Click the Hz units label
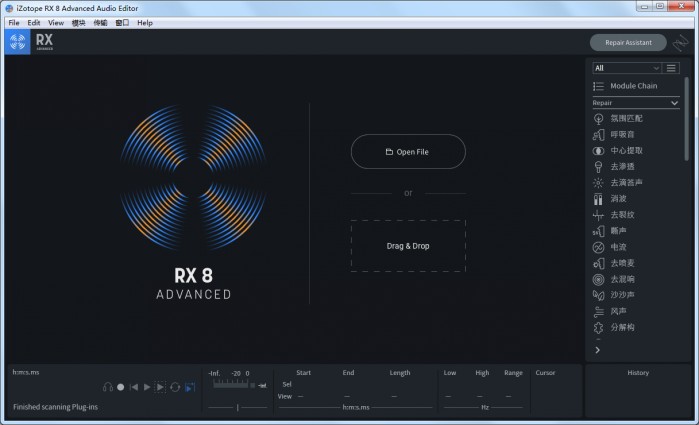This screenshot has height=425, width=699. (485, 408)
